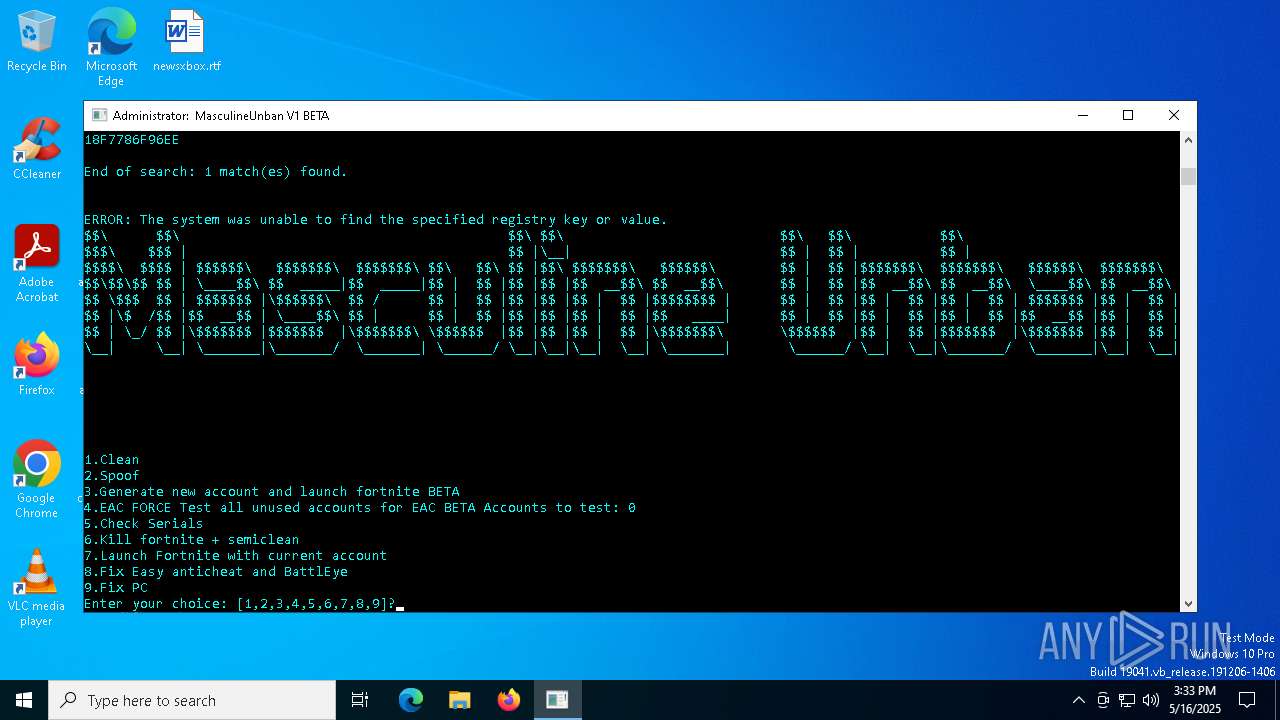This screenshot has width=1280, height=720.
Task: Open the clock showing 3:33 PM
Action: [x=1195, y=700]
